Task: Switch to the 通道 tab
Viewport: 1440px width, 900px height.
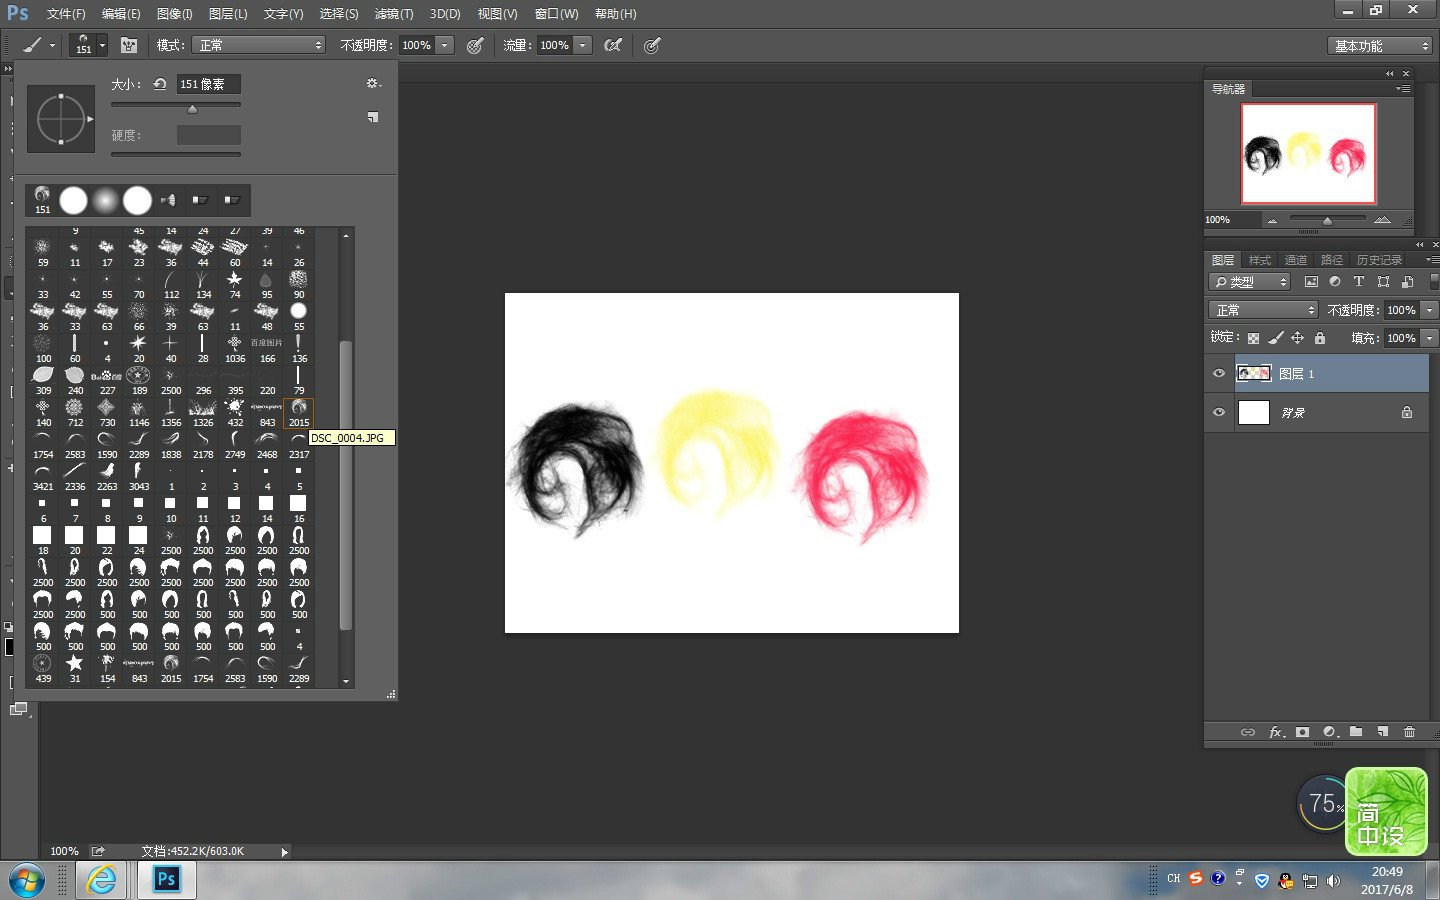Action: point(1295,260)
